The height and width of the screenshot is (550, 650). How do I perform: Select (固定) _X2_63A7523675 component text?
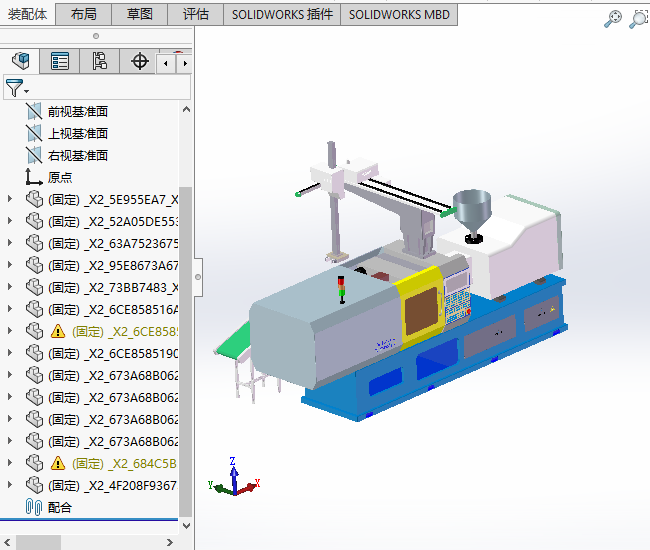point(113,243)
